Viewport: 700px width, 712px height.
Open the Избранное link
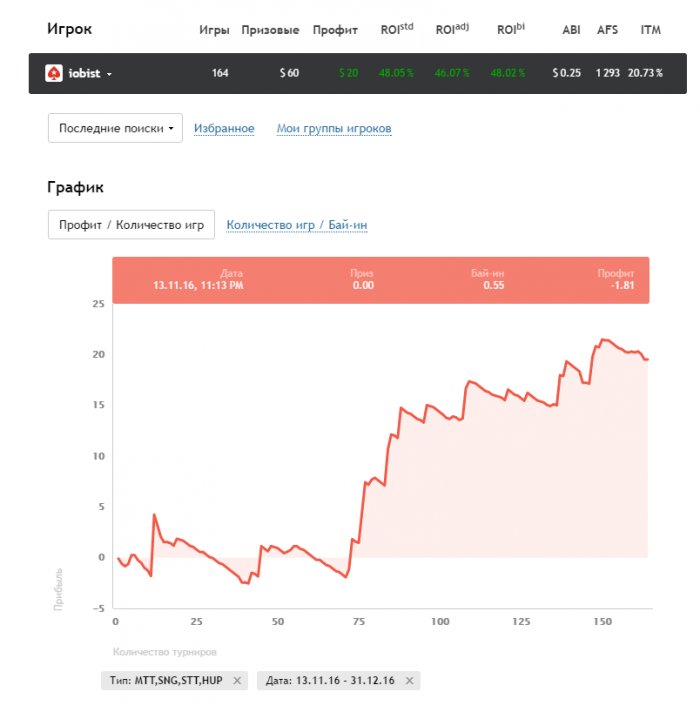[224, 128]
